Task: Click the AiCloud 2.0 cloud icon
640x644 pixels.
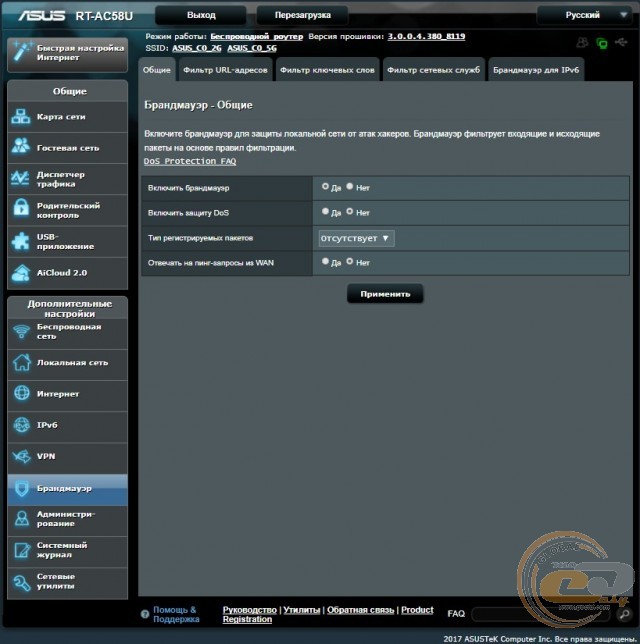Action: tap(21, 273)
